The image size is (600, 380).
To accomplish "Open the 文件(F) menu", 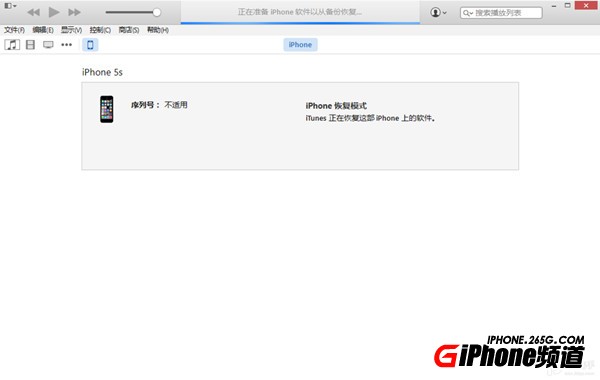I will [x=14, y=30].
